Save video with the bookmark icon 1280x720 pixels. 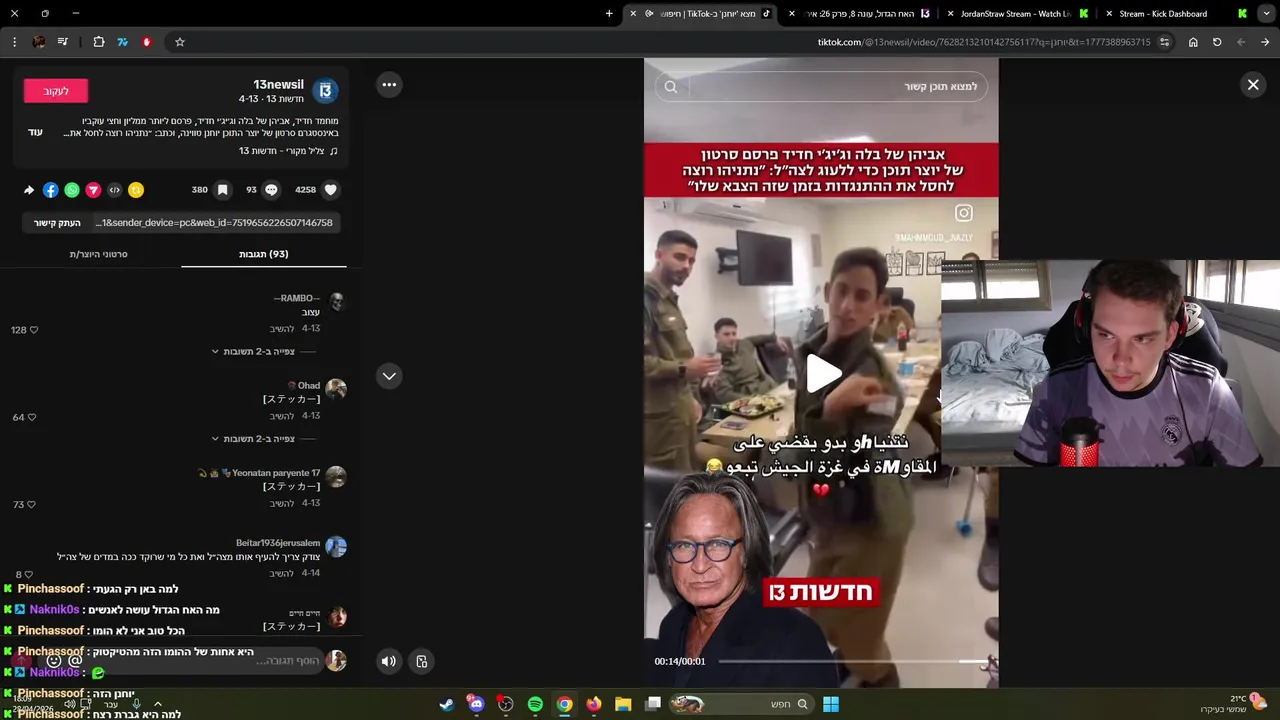click(222, 190)
